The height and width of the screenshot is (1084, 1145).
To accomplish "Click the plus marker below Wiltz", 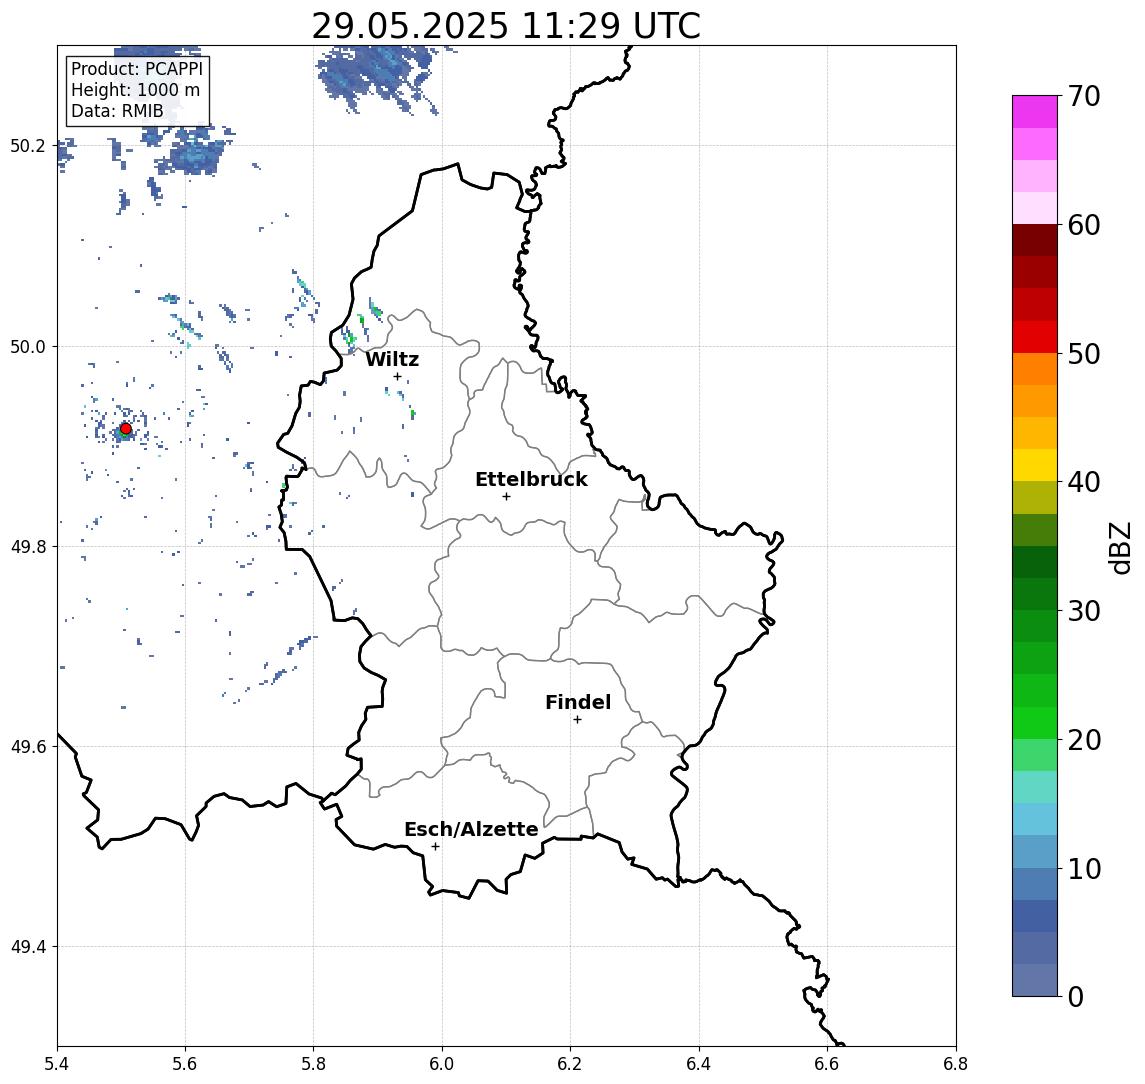I will 397,377.
